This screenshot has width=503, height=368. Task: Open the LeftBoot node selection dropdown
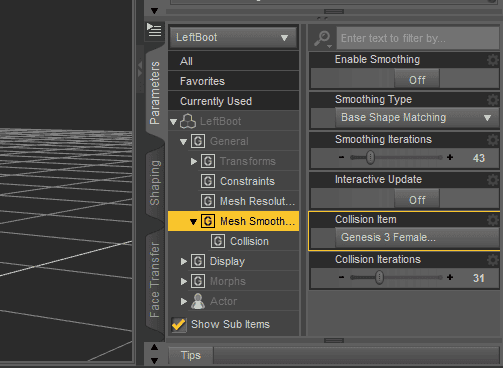[233, 37]
